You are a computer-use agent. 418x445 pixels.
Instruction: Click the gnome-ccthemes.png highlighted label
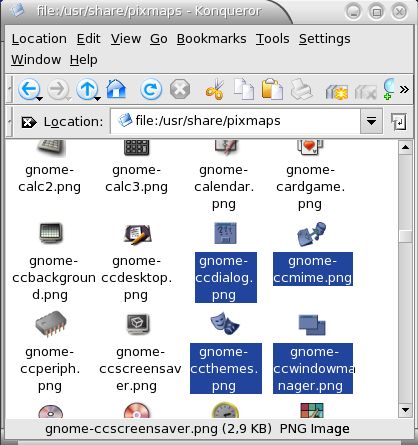pyautogui.click(x=226, y=368)
